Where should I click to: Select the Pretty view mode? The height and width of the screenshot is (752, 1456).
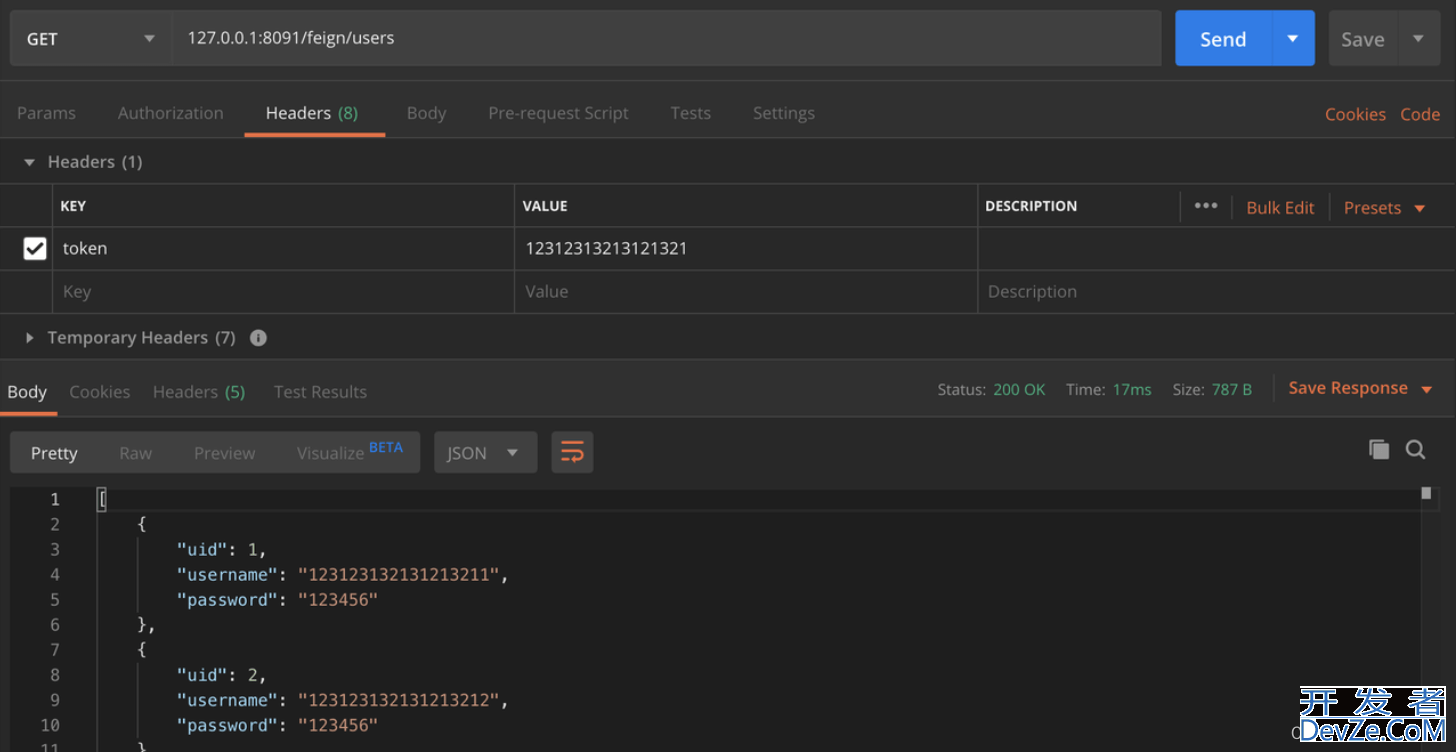(x=54, y=453)
